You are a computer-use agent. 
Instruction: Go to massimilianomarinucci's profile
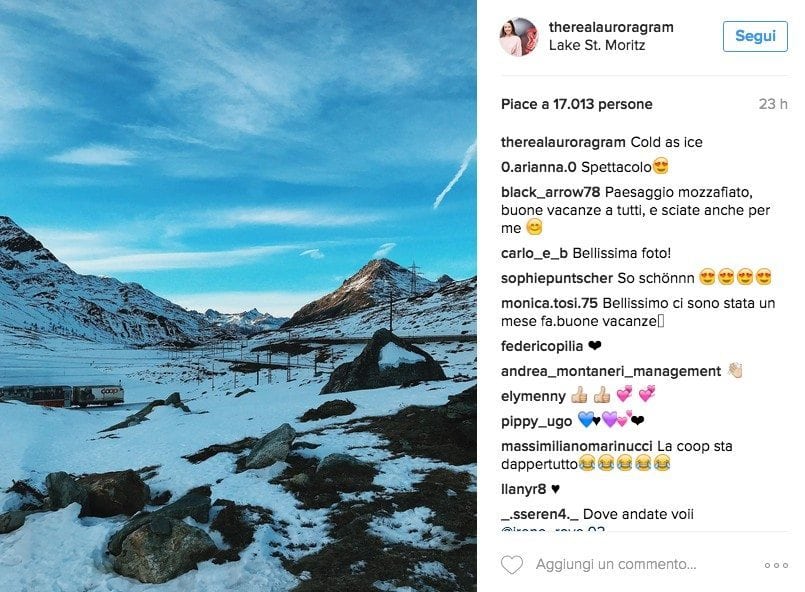click(577, 446)
